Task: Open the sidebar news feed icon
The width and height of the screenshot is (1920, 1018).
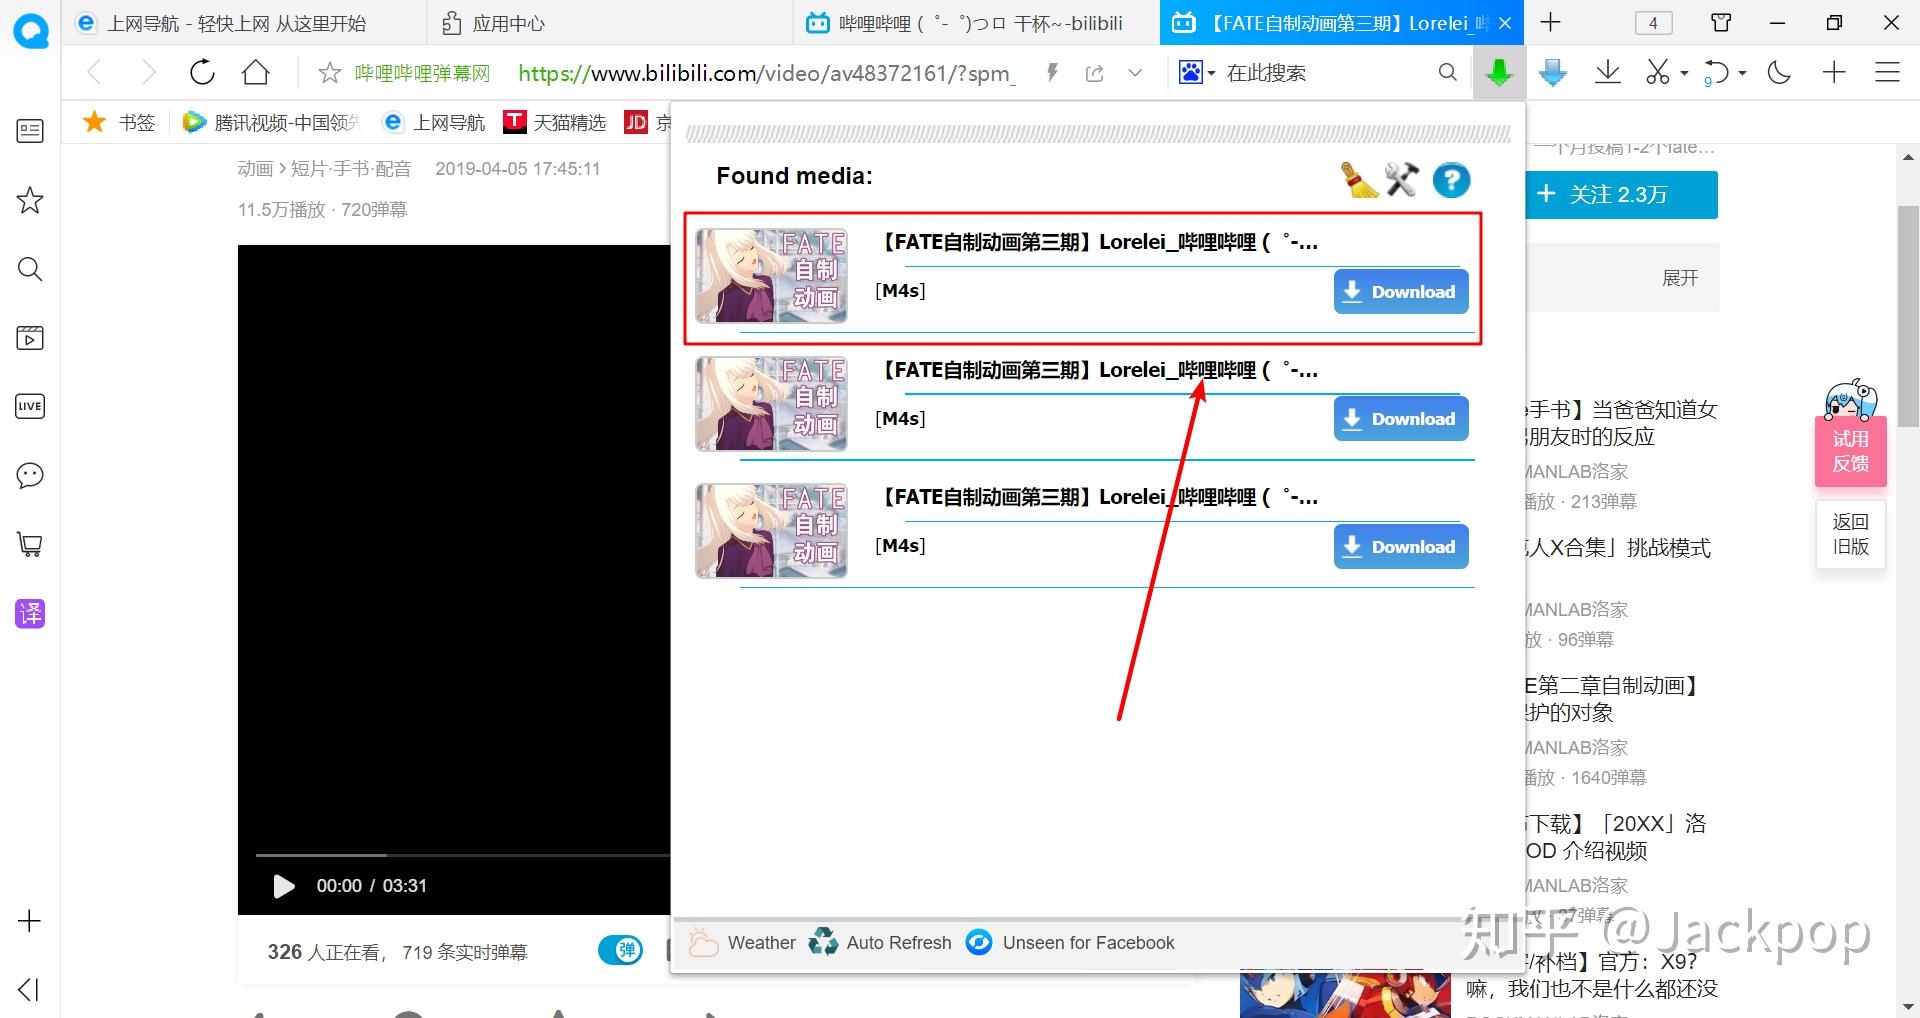Action: [30, 131]
